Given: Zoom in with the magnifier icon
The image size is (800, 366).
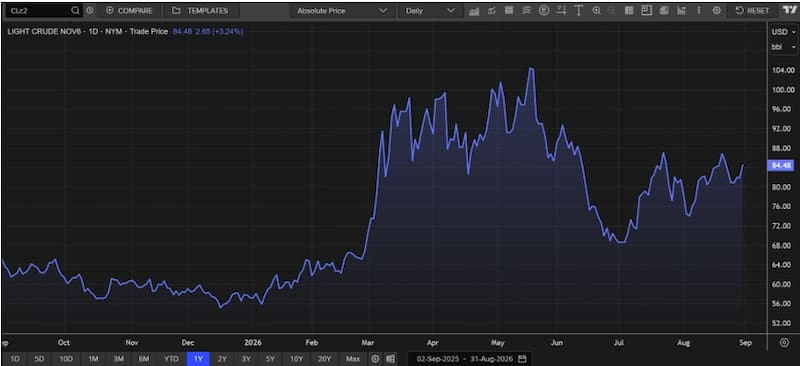Looking at the screenshot, I should [x=596, y=11].
